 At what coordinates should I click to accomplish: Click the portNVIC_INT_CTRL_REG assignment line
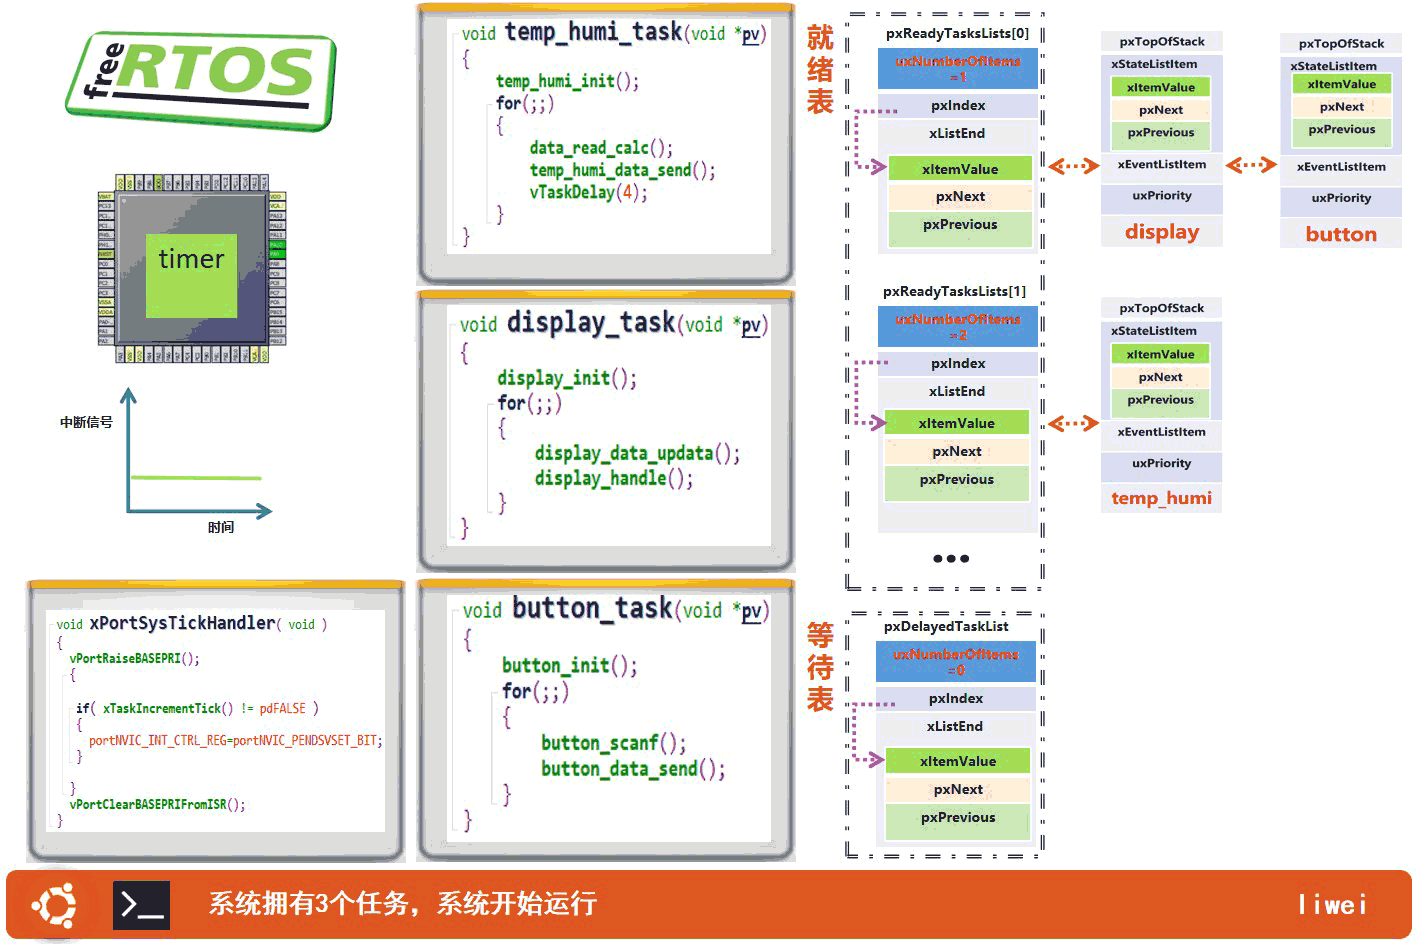(x=235, y=741)
